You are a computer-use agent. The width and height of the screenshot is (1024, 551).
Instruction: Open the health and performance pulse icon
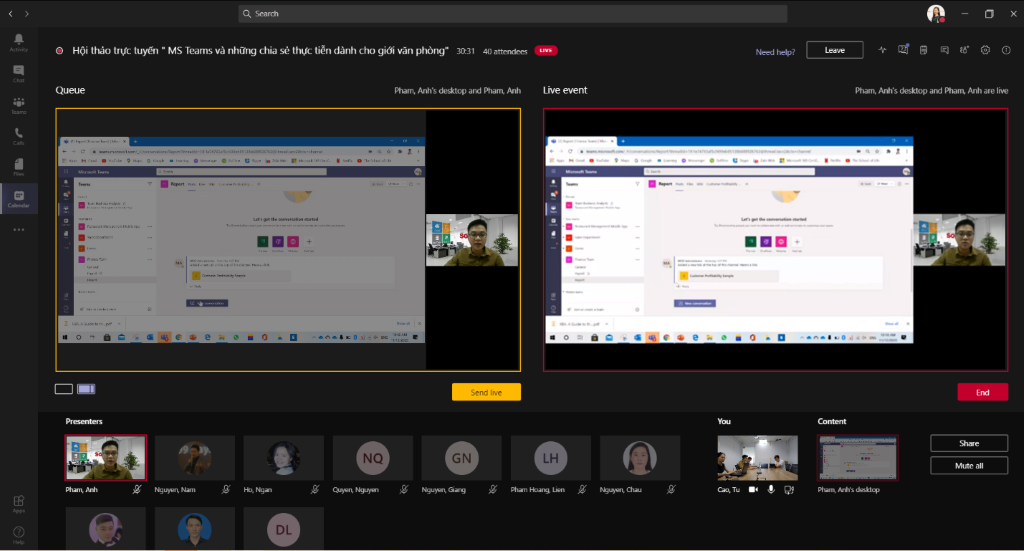pos(882,50)
